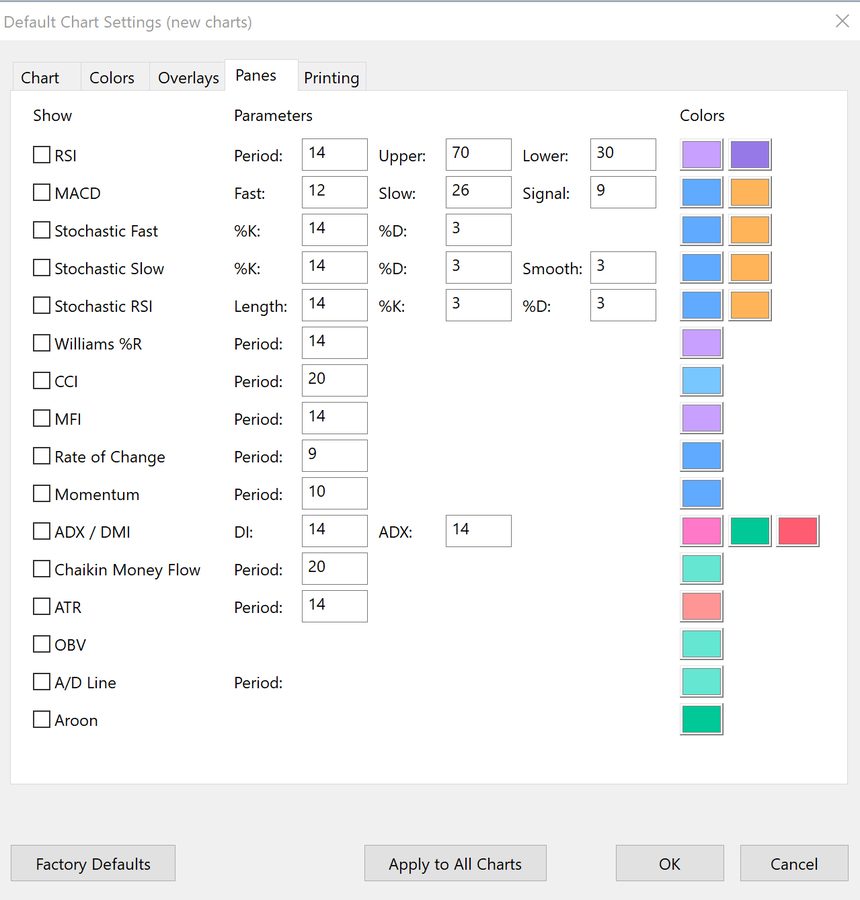Select the ADX / DMI DI field
Screen dimensions: 860x900
click(335, 531)
